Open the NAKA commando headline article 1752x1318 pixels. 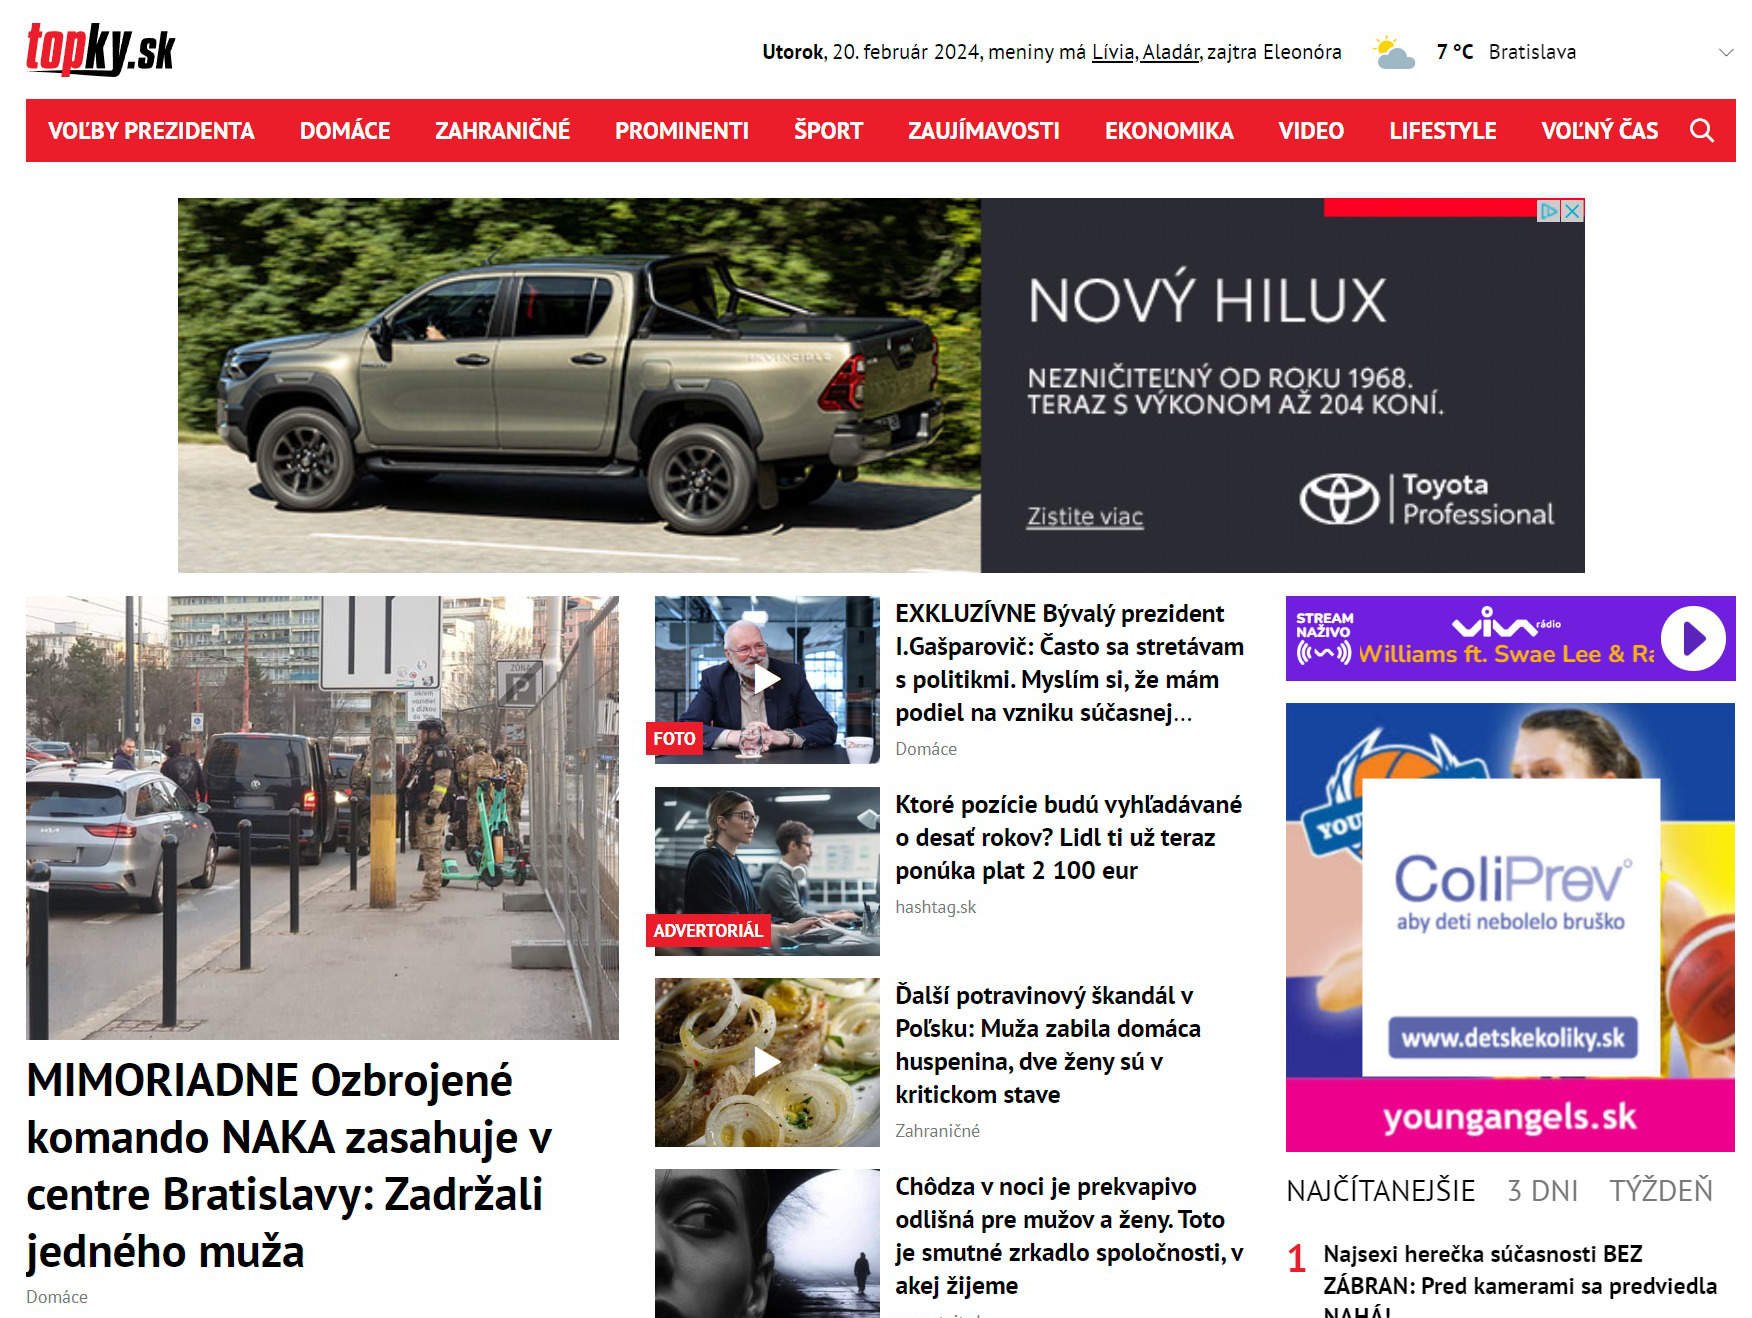tap(290, 1165)
